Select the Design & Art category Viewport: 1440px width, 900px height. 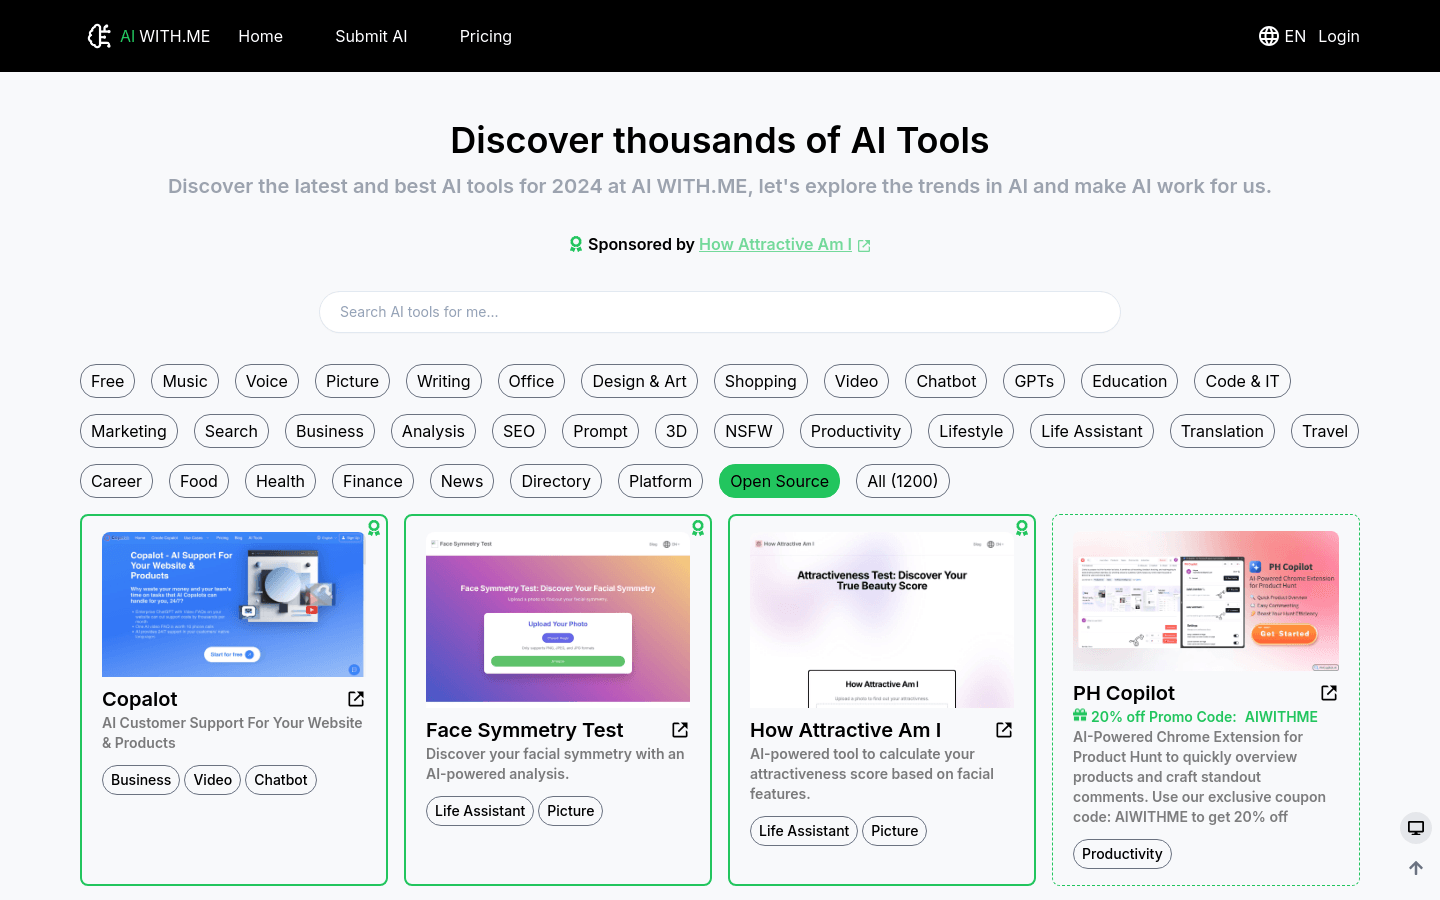640,381
